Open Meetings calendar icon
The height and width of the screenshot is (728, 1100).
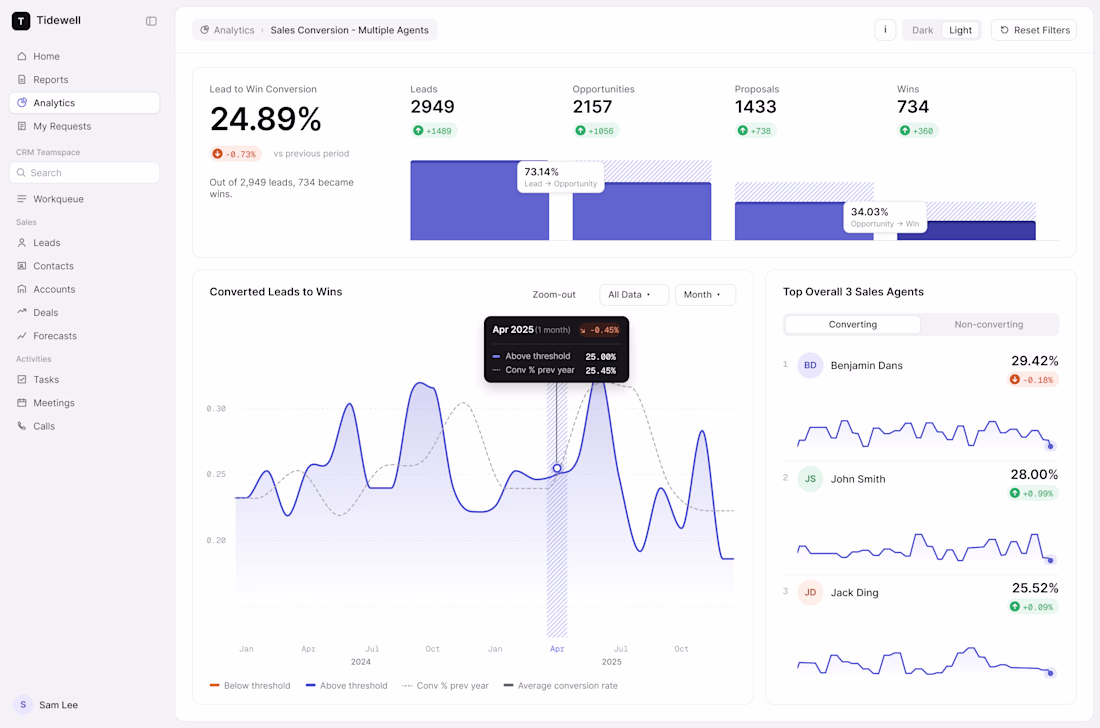[x=22, y=403]
